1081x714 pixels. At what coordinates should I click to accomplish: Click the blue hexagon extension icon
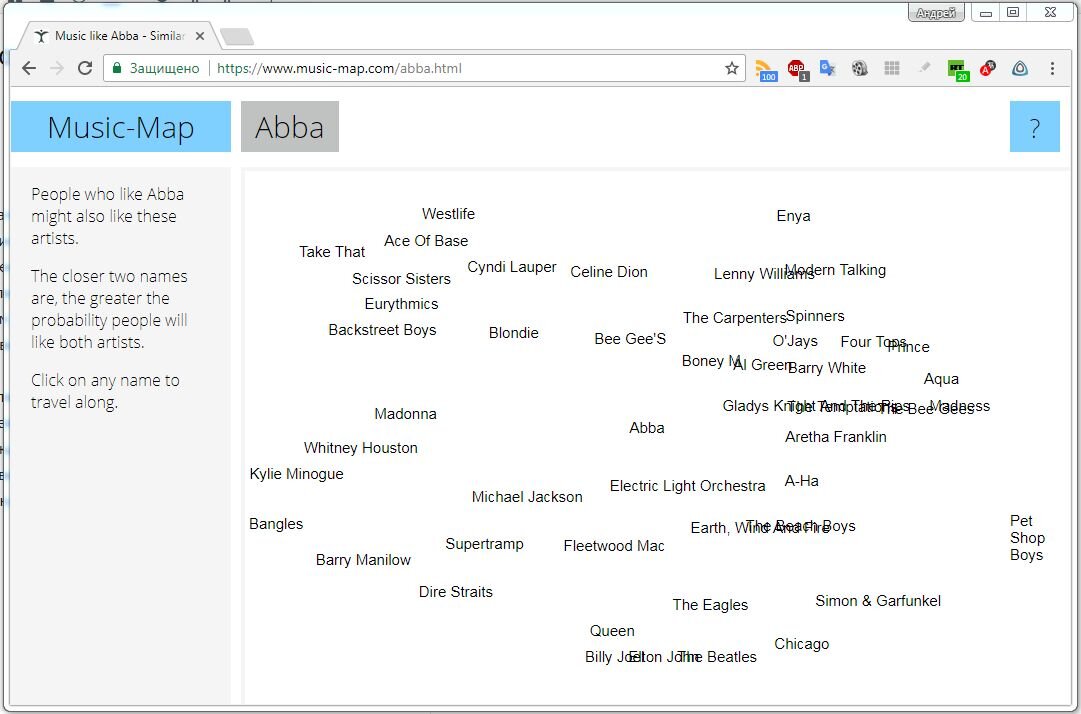(x=1020, y=68)
